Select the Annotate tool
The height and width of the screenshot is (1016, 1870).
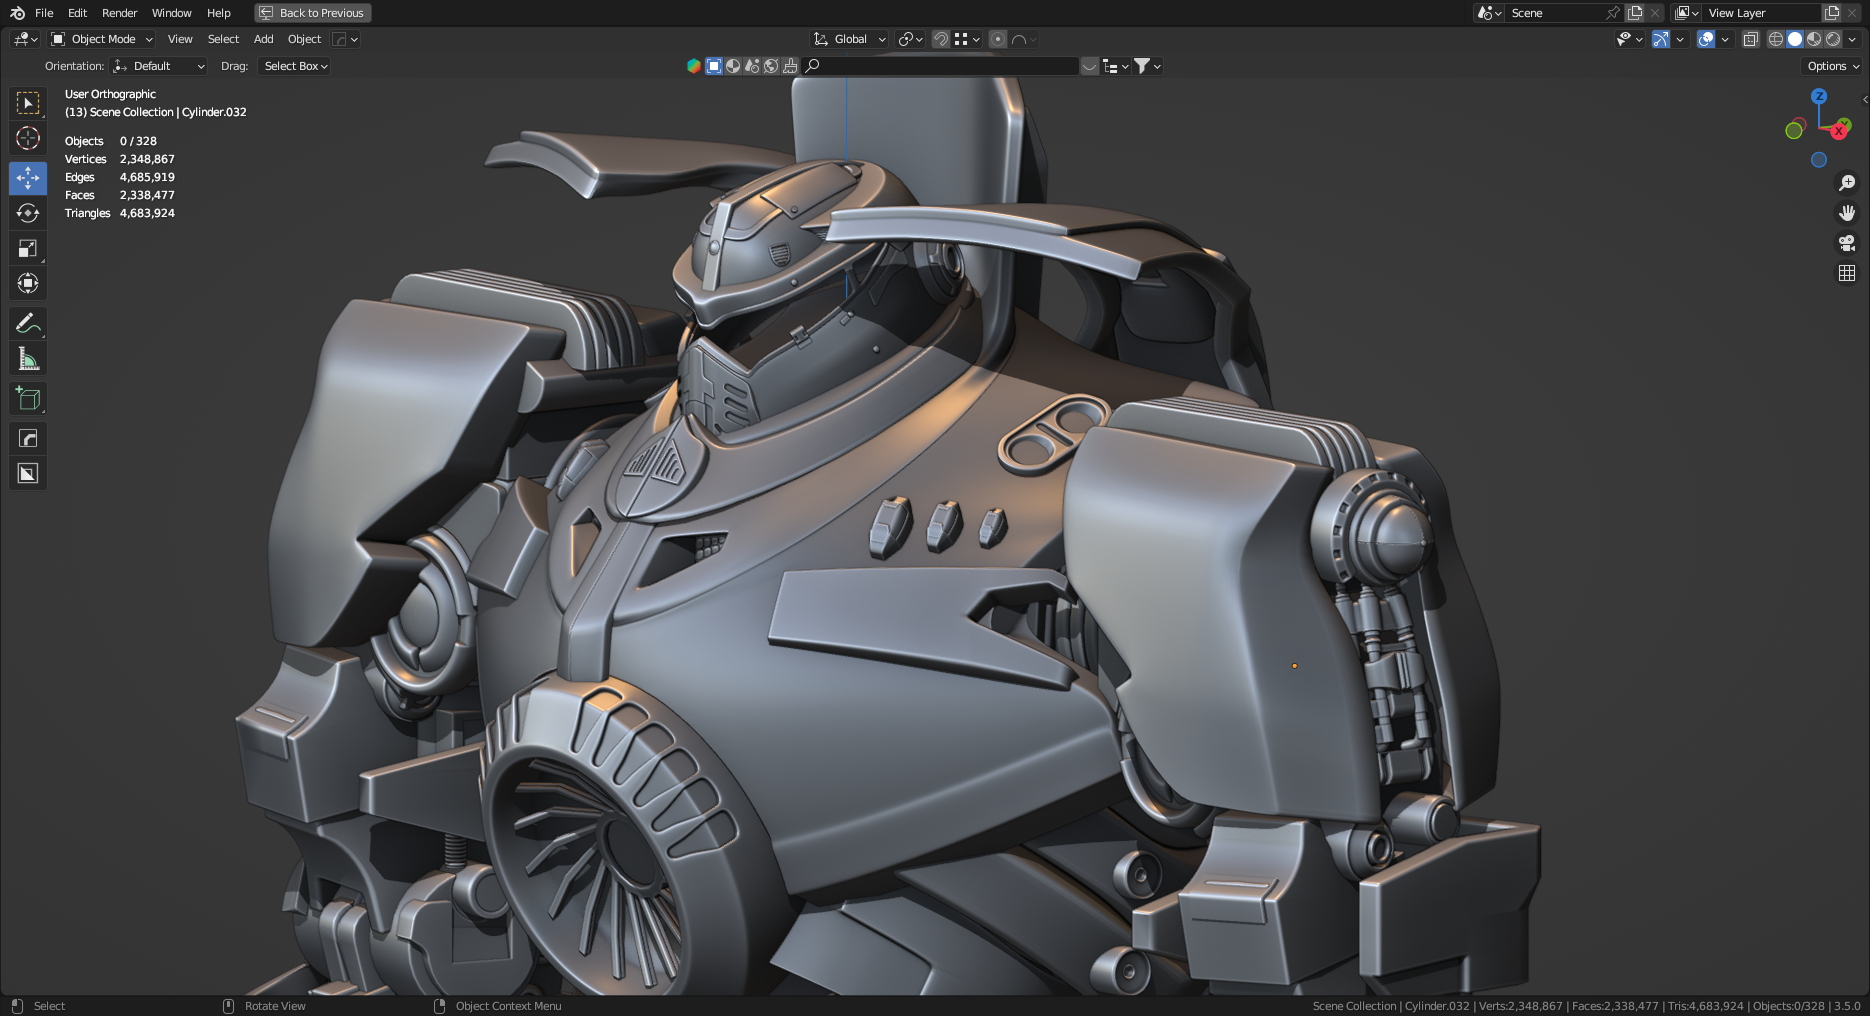28,323
